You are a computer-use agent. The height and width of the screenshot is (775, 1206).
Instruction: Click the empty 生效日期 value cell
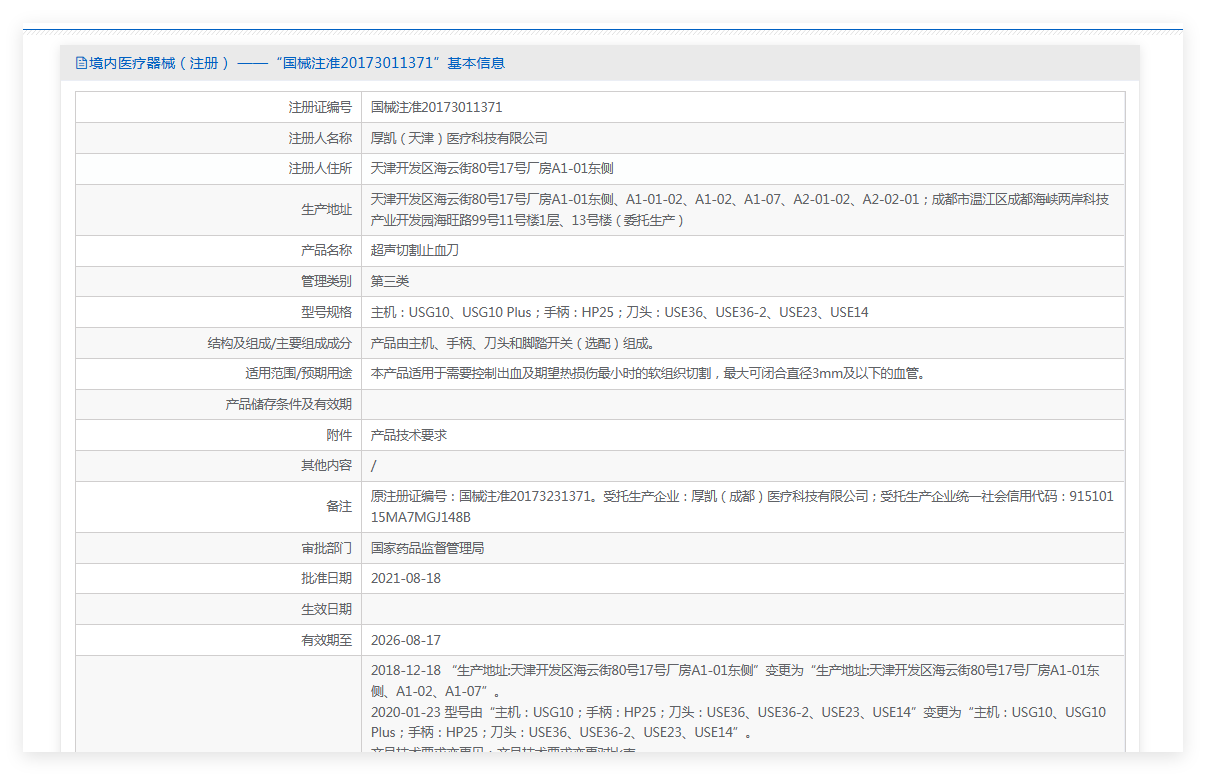tap(742, 610)
